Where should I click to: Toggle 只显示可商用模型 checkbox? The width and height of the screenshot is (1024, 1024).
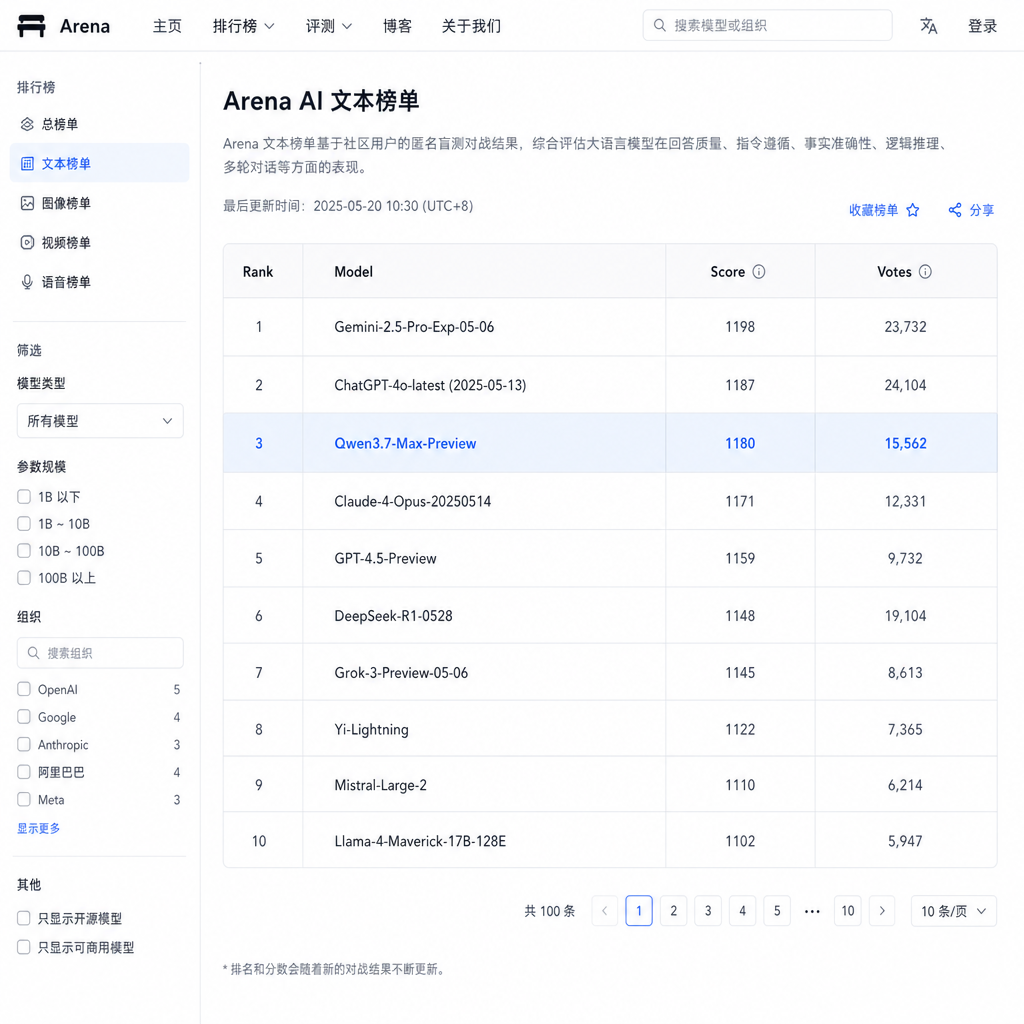tap(24, 947)
